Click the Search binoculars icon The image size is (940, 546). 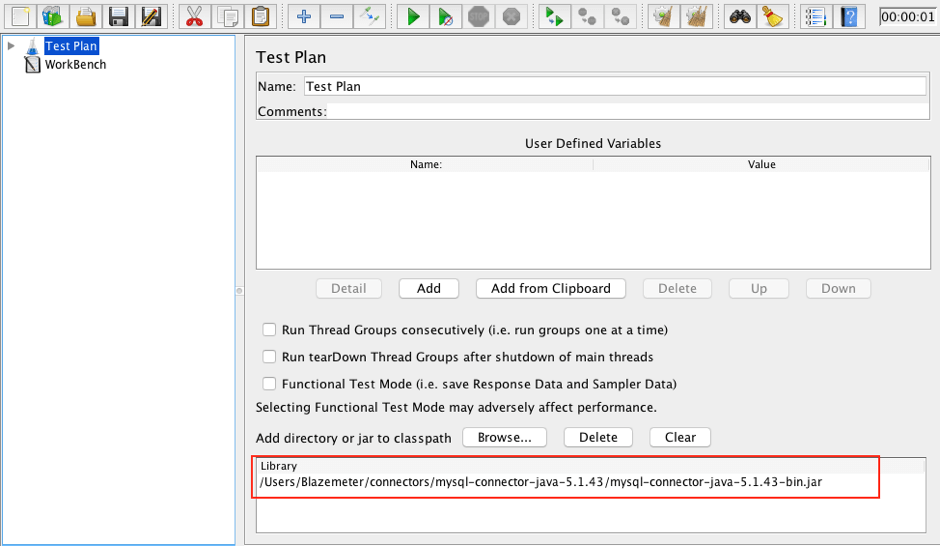pos(739,16)
